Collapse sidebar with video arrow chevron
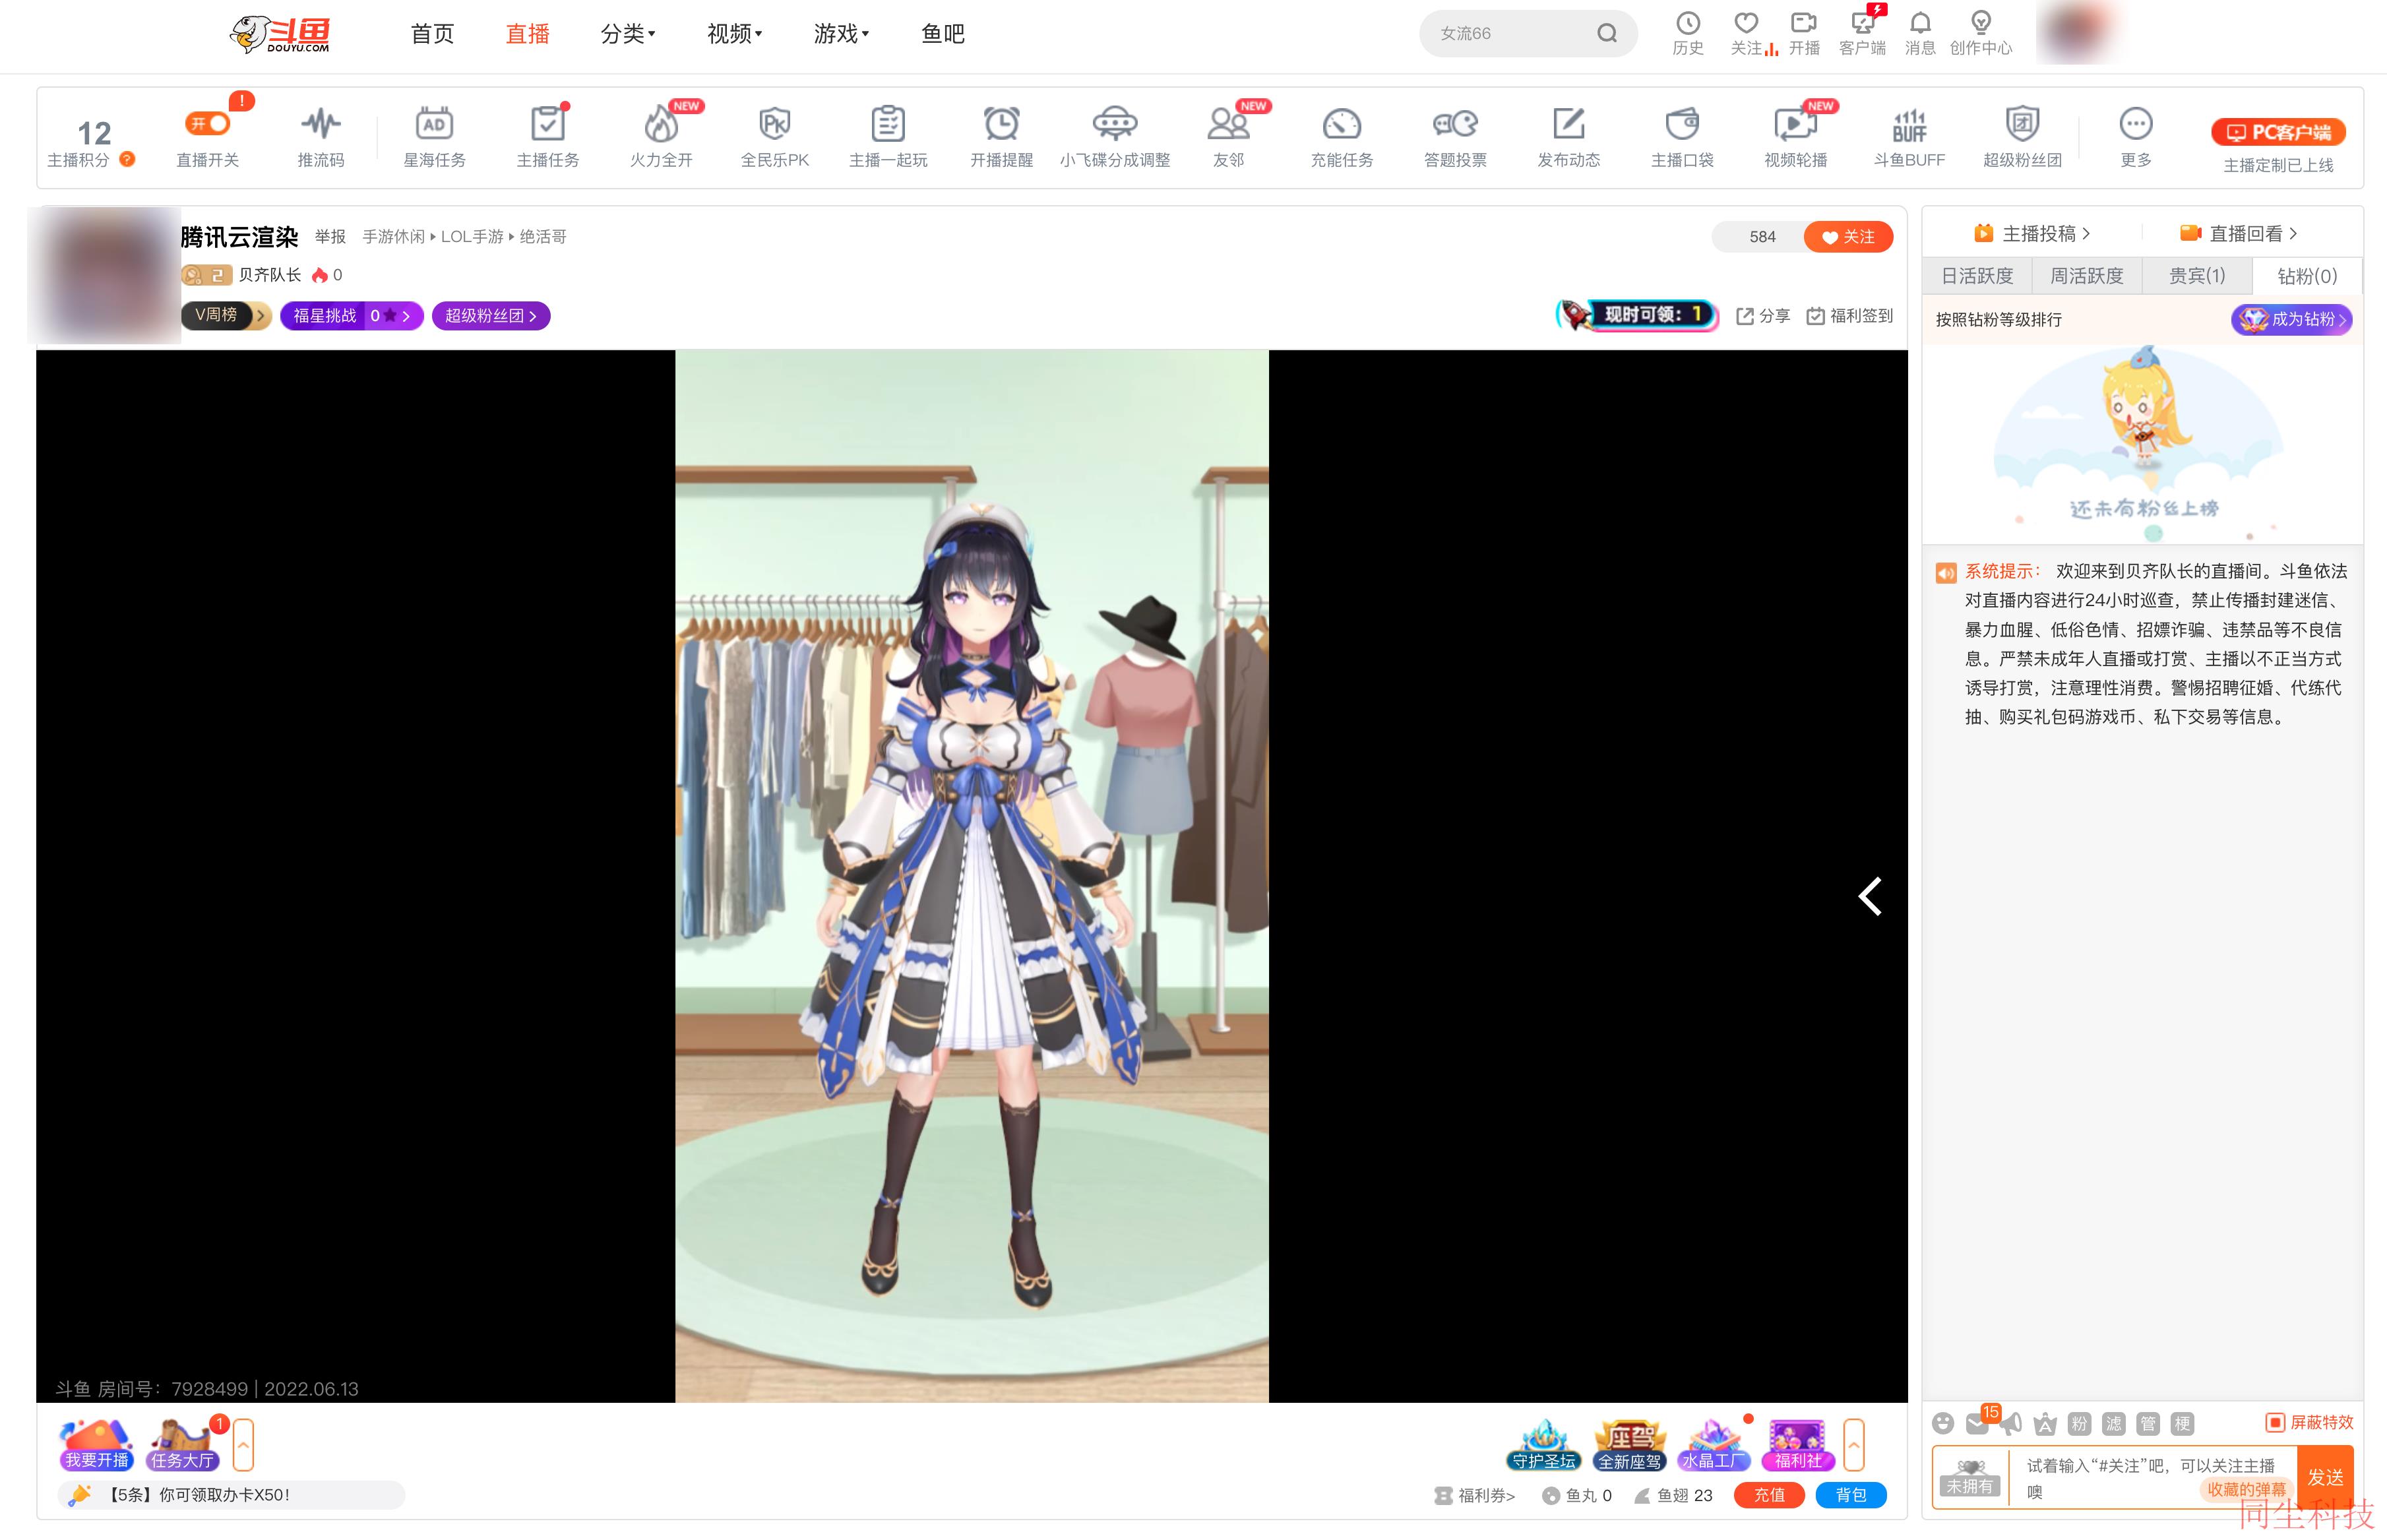 [1870, 896]
